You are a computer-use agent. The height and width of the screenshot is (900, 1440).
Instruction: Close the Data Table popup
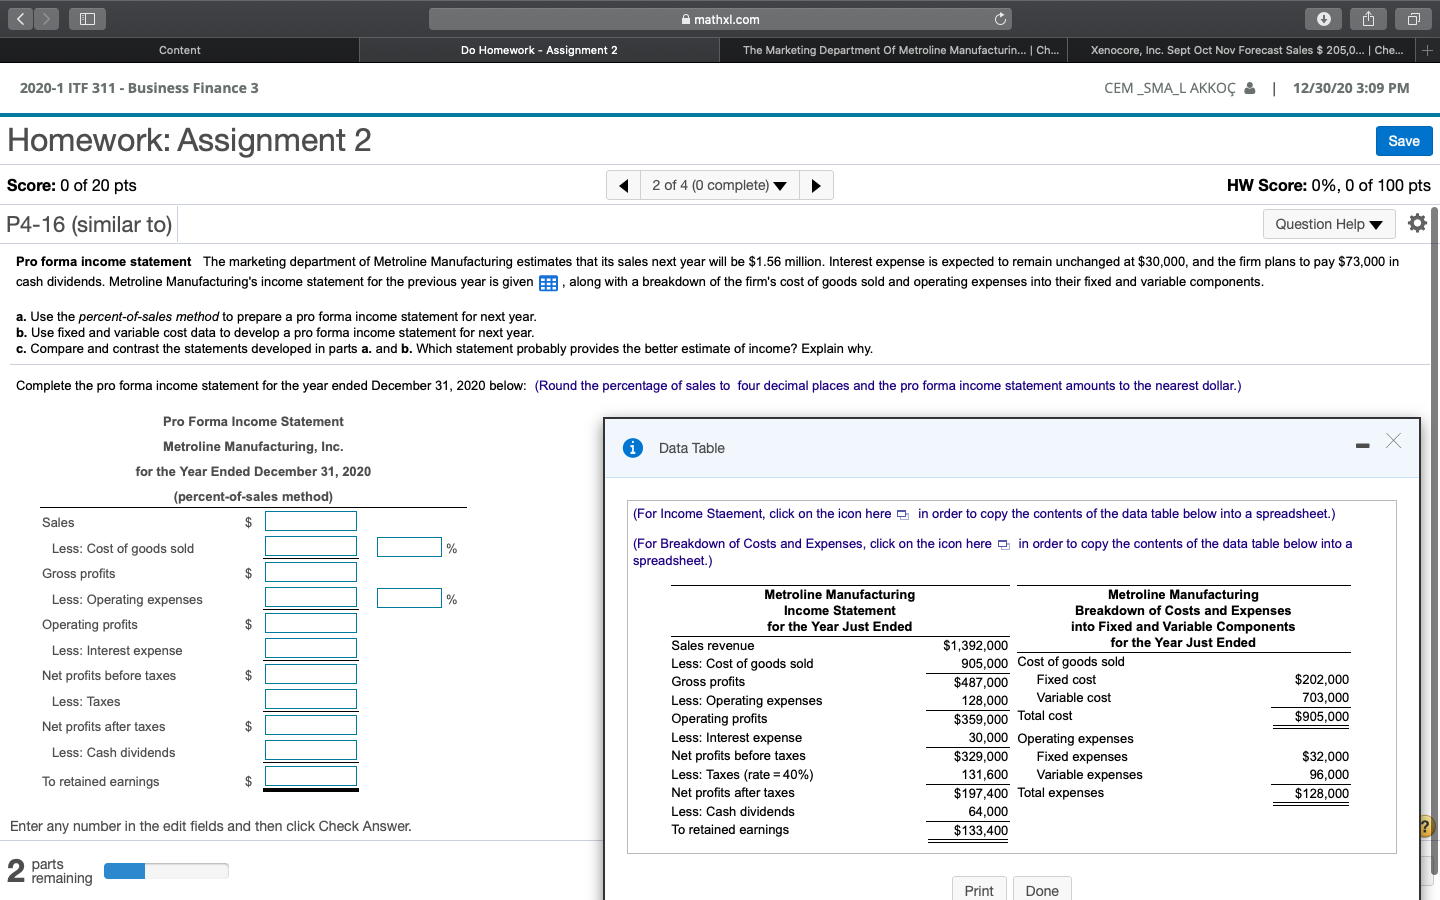[x=1394, y=441]
